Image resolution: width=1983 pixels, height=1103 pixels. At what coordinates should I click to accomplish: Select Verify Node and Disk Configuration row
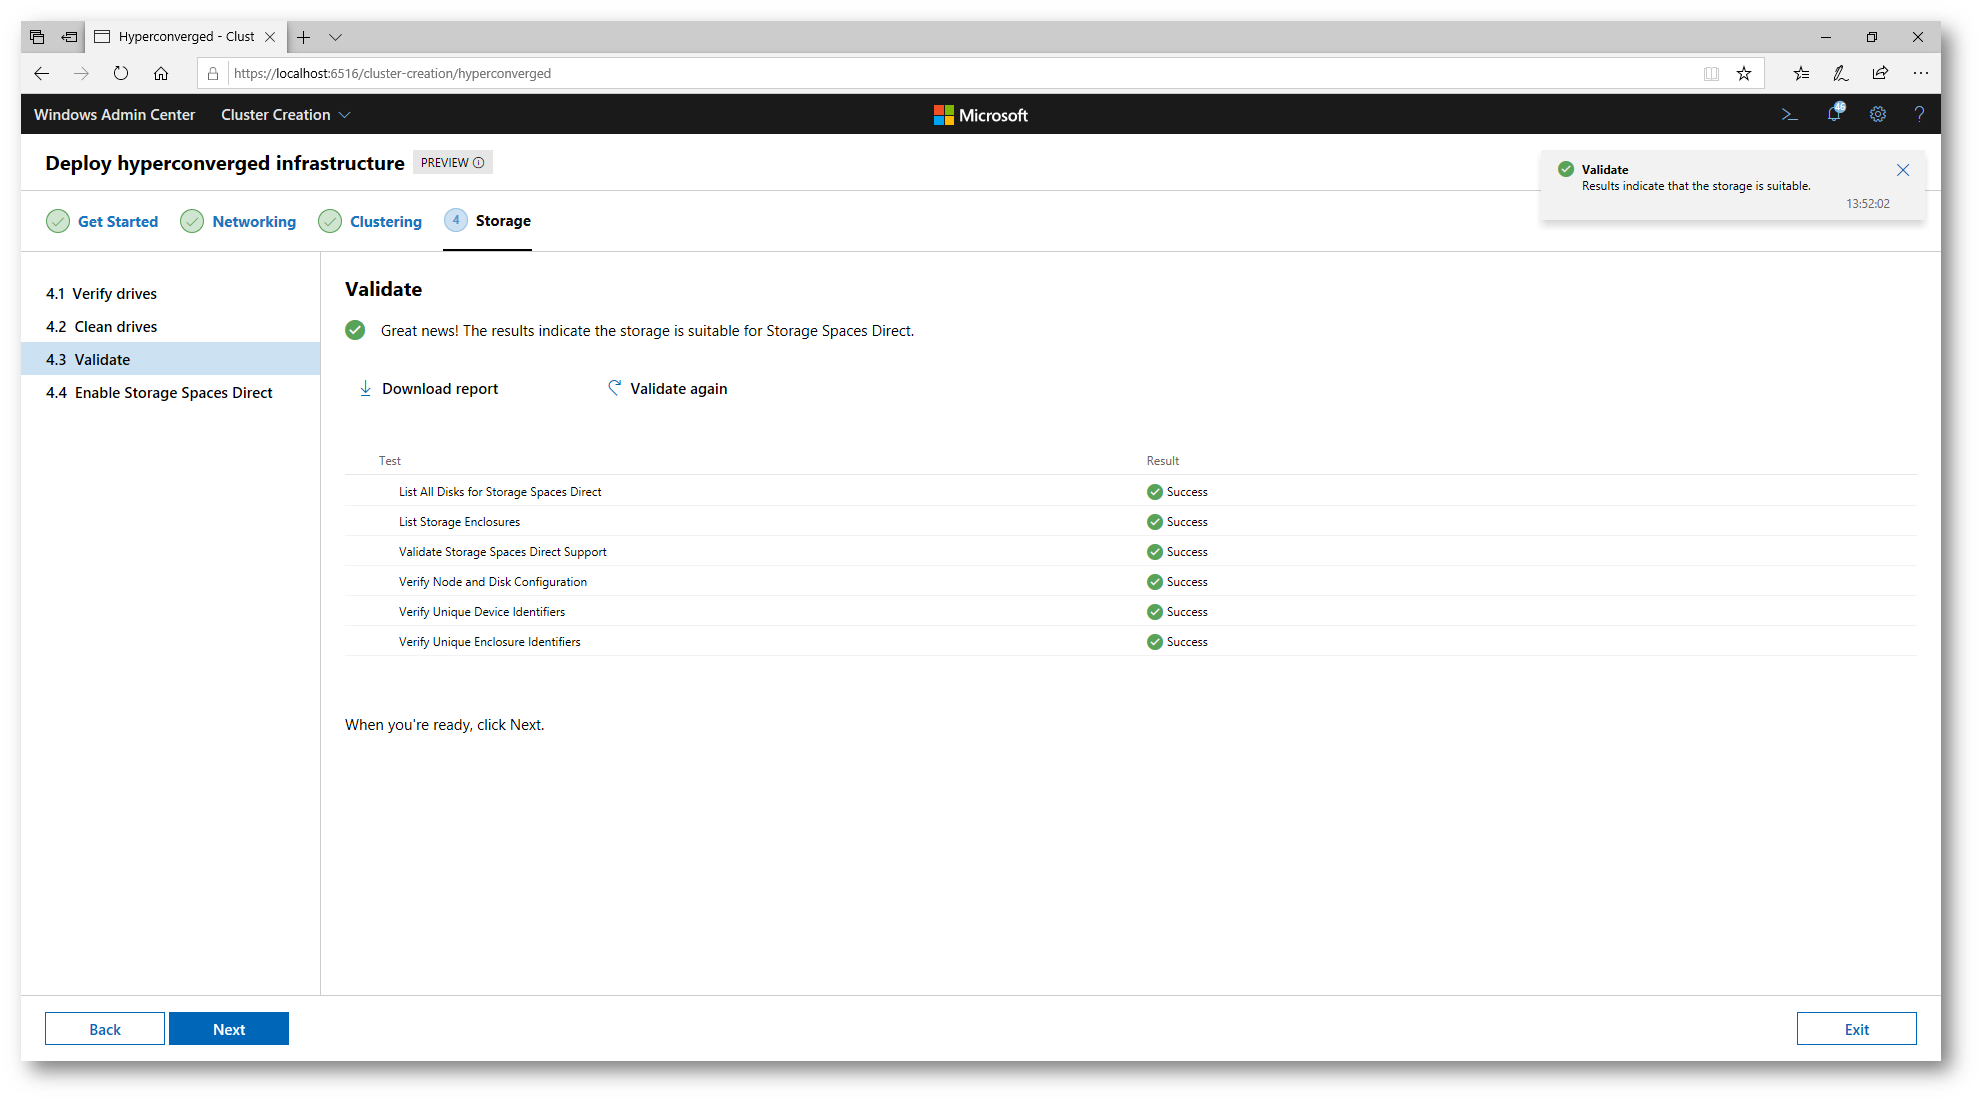pos(1130,582)
